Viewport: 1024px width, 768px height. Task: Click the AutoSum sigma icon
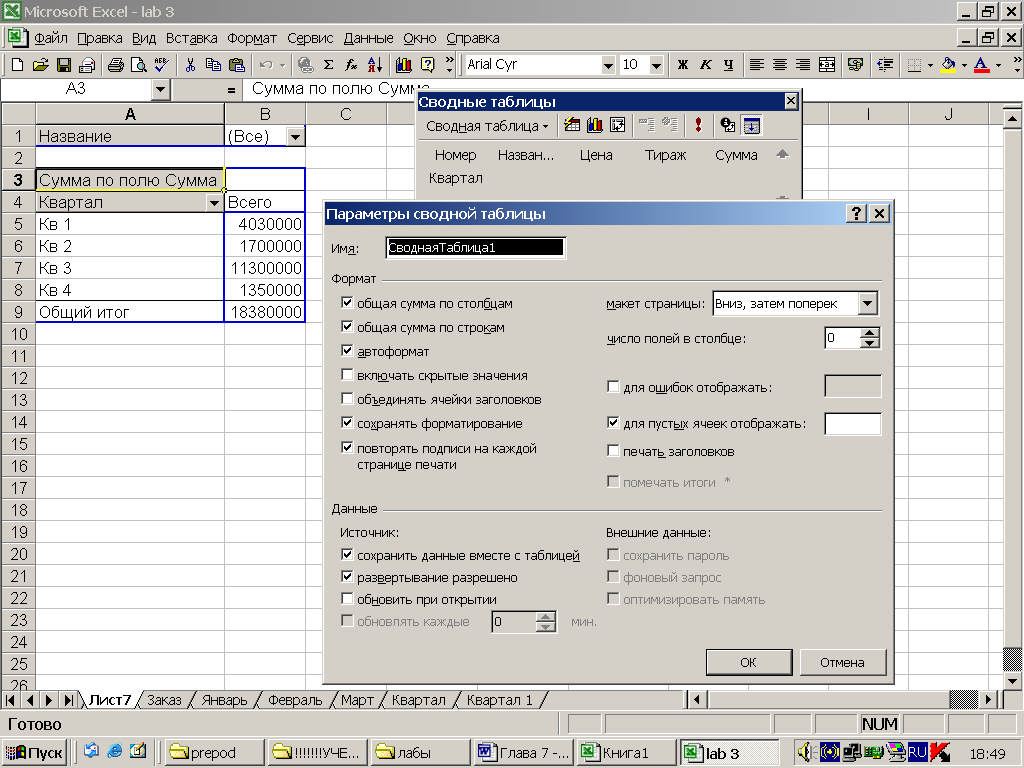click(x=328, y=65)
